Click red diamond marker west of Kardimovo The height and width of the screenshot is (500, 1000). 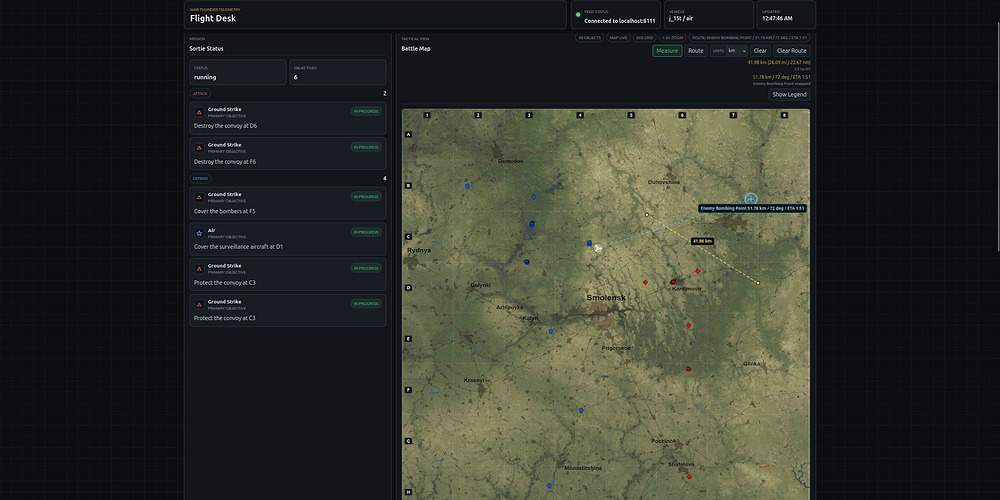[645, 282]
